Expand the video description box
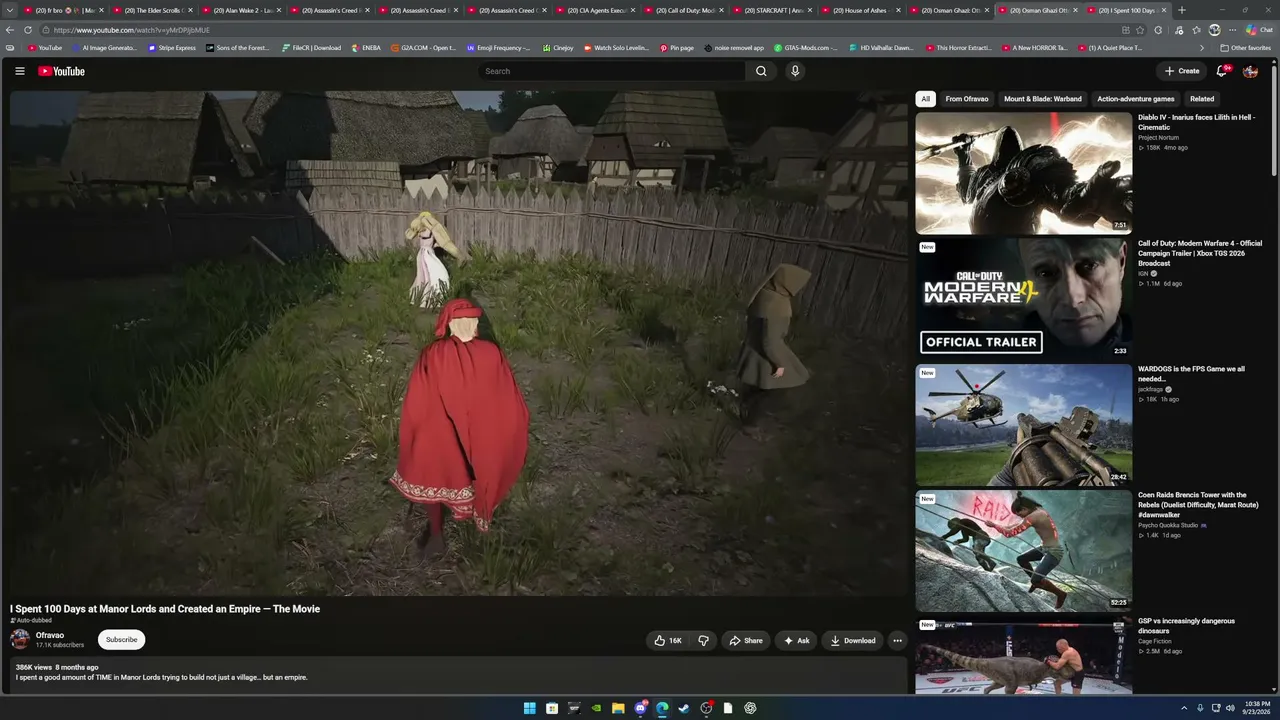 coord(458,674)
